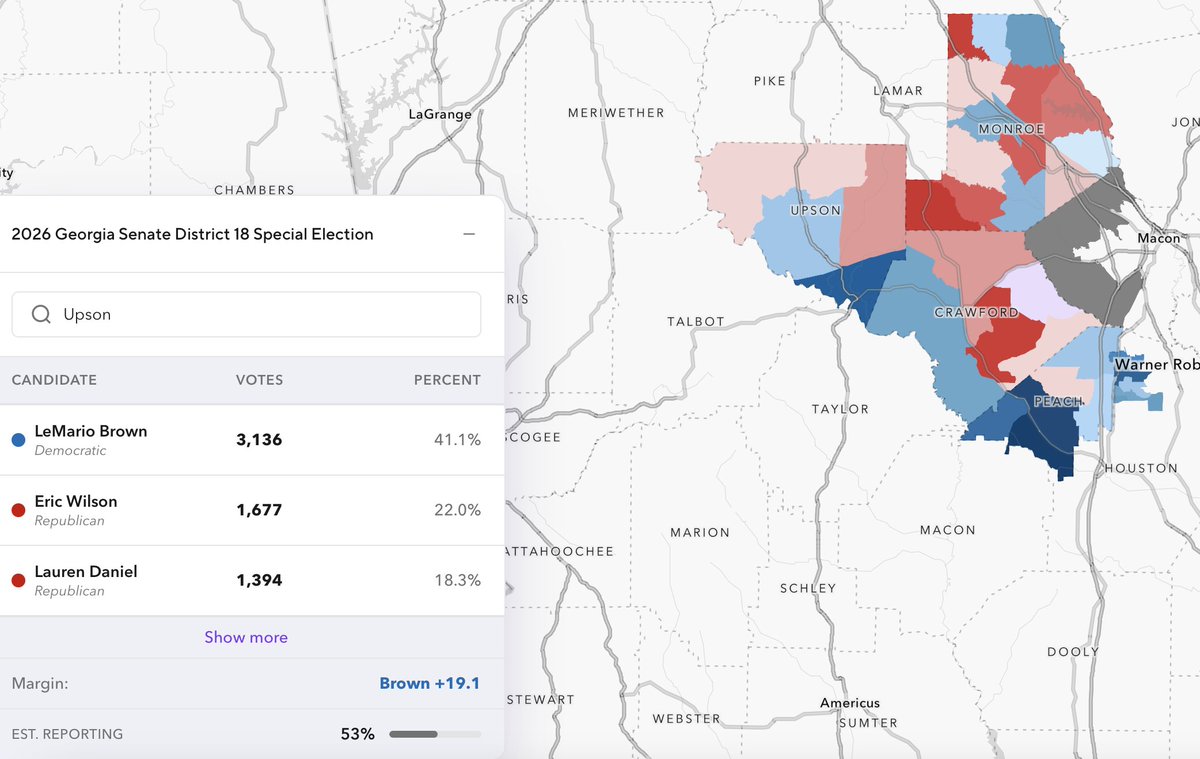Collapse the election results panel with minus icon
1200x759 pixels.
(x=469, y=234)
